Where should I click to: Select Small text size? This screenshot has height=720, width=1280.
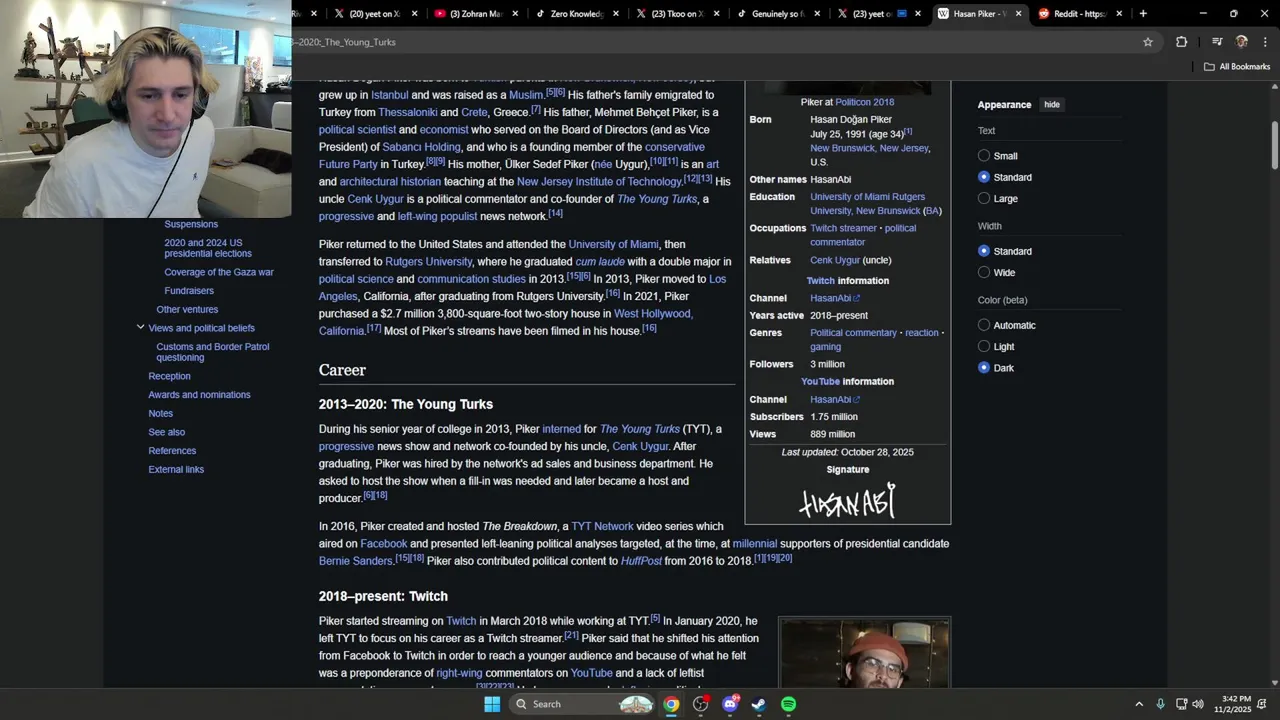pyautogui.click(x=984, y=156)
